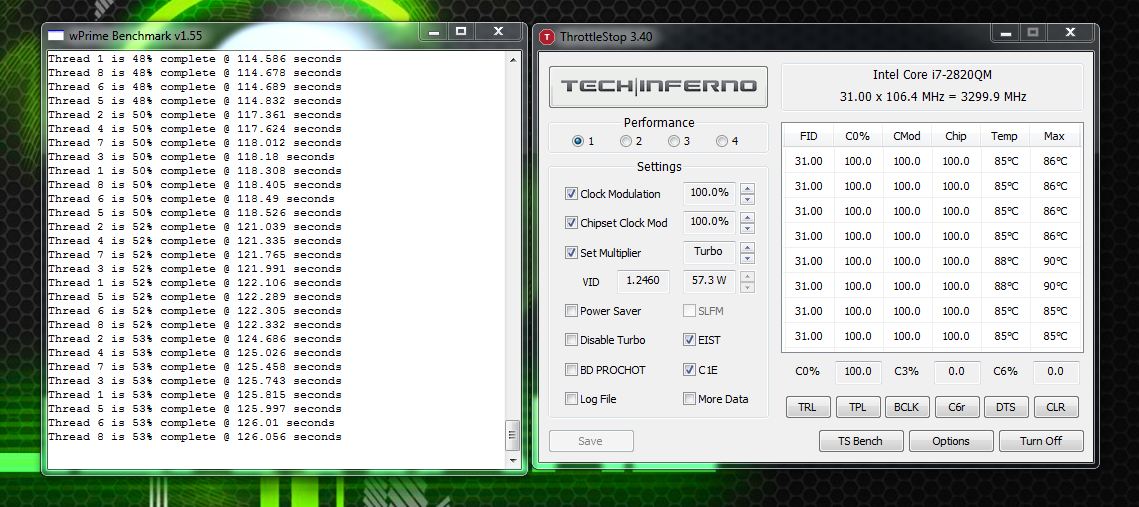Toggle the Clock Modulation checkbox
Image resolution: width=1139 pixels, height=507 pixels.
[x=571, y=194]
